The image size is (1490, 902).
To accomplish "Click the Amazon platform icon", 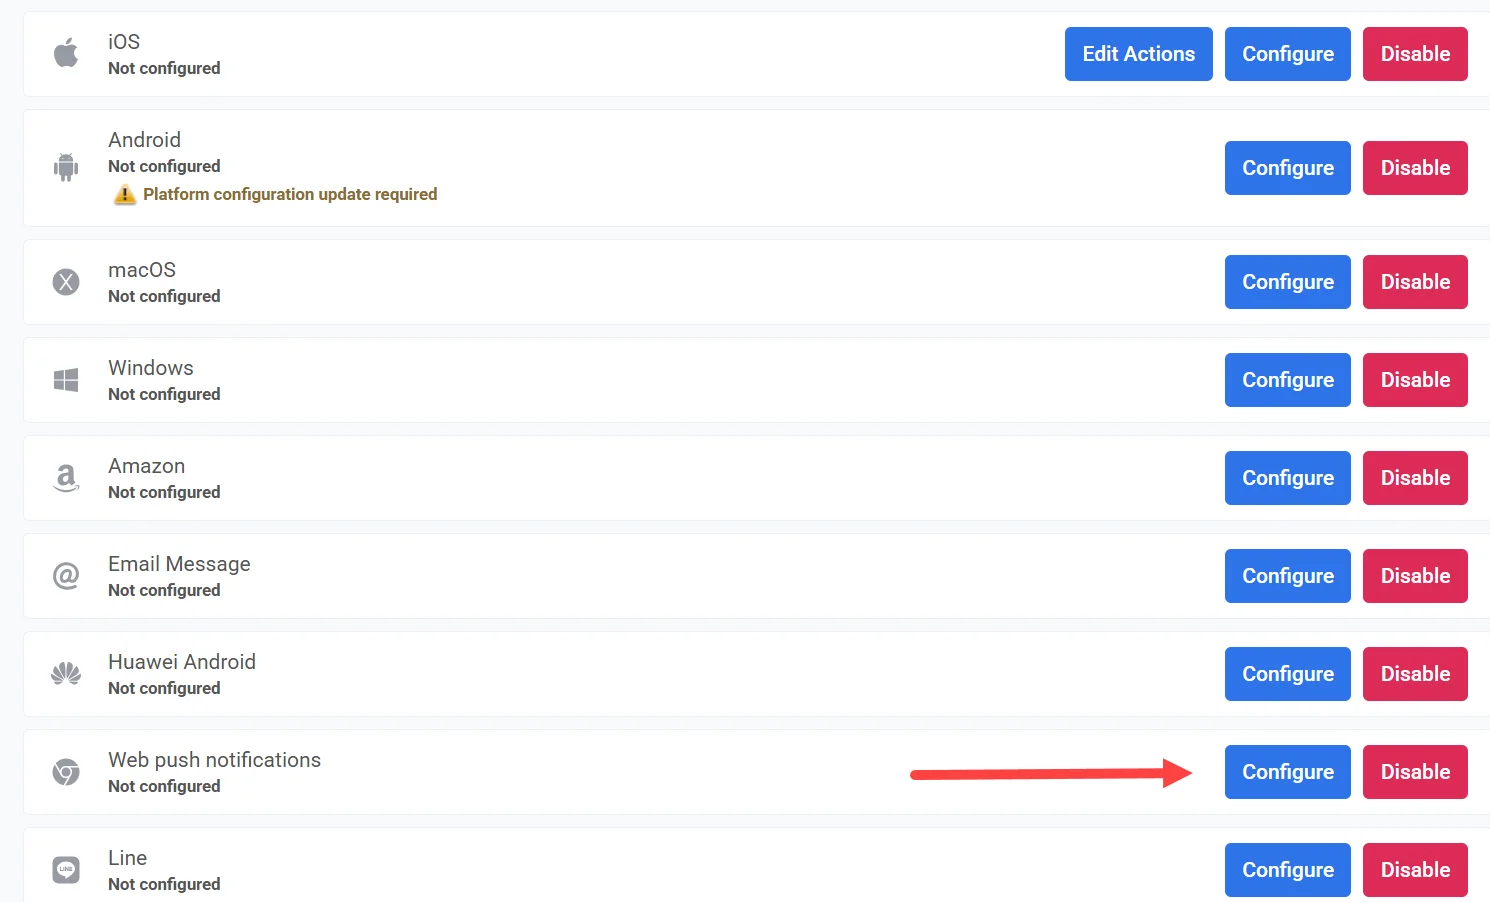I will (66, 478).
